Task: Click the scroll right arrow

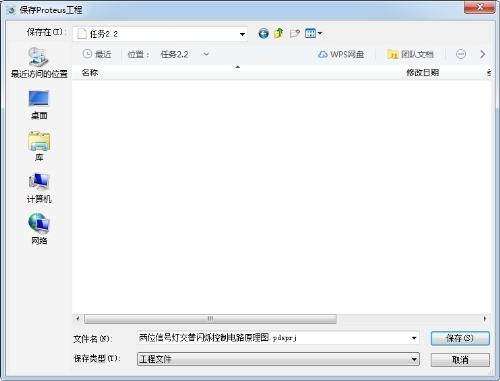Action: 485,319
